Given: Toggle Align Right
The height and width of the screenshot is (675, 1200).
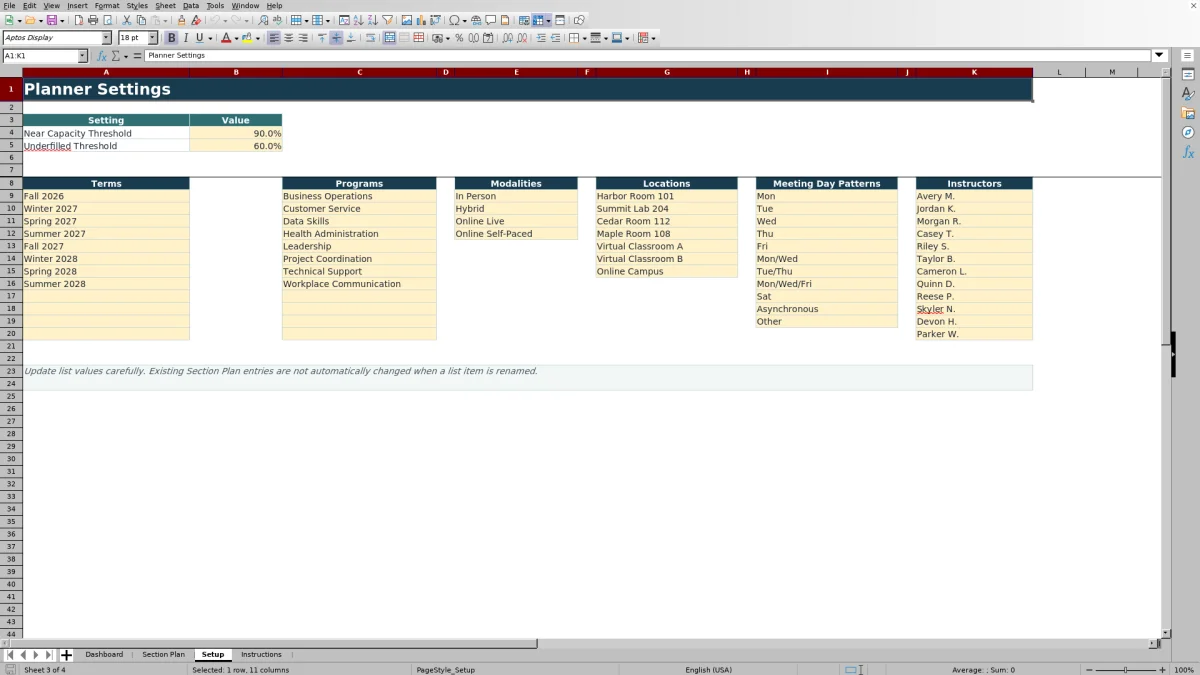Looking at the screenshot, I should (303, 38).
